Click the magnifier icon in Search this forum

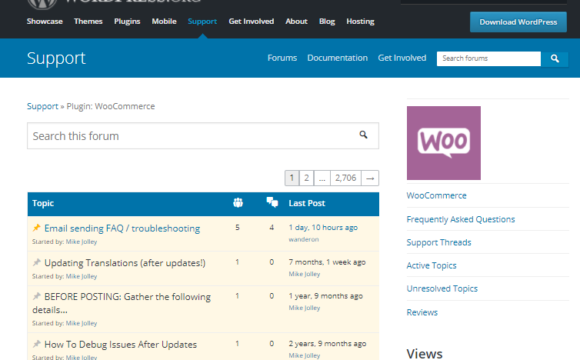(x=364, y=135)
